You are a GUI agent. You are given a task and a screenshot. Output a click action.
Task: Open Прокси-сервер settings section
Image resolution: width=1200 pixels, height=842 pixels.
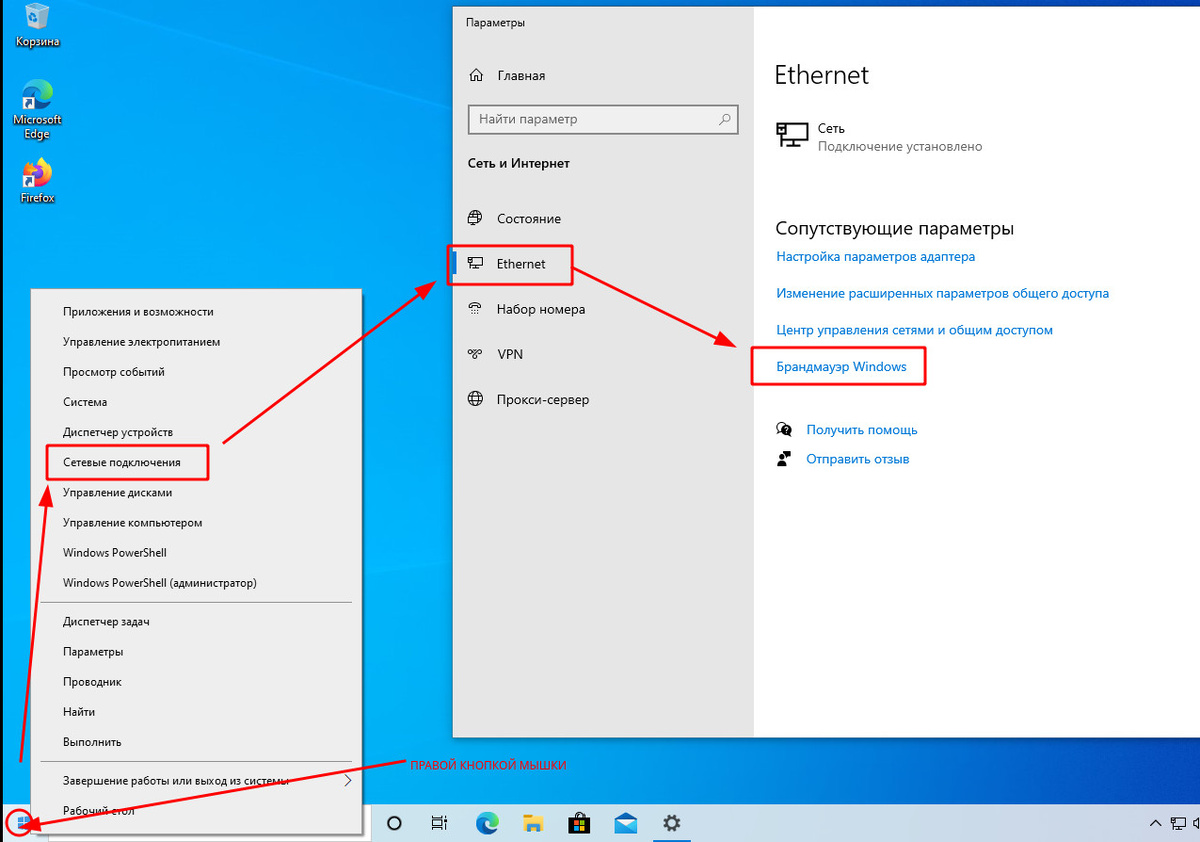coord(542,399)
